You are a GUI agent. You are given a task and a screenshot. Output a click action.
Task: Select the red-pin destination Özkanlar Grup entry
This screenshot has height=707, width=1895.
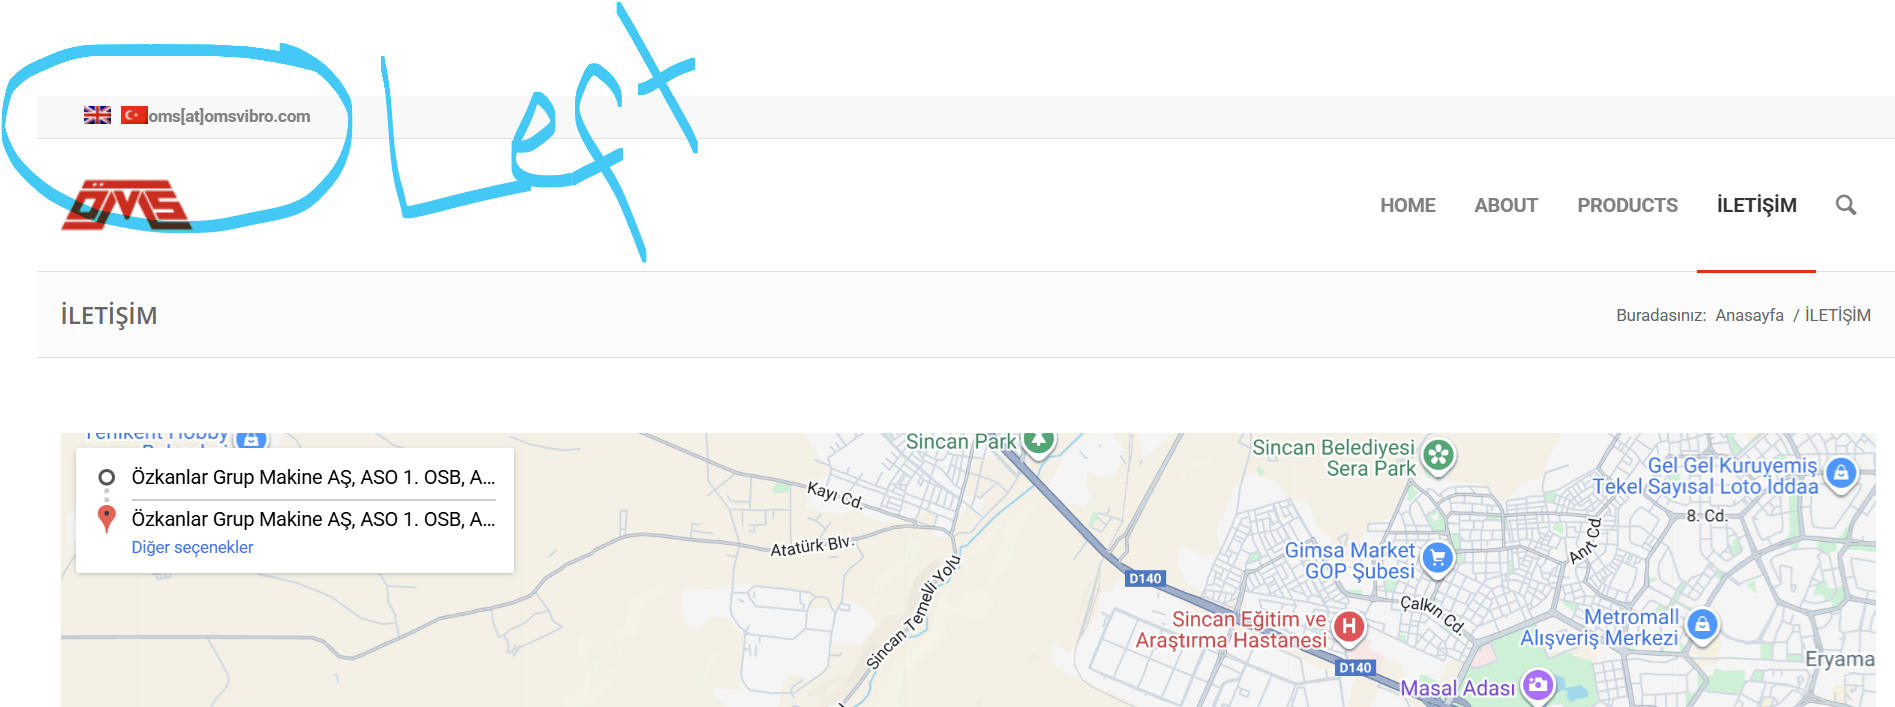pyautogui.click(x=296, y=519)
